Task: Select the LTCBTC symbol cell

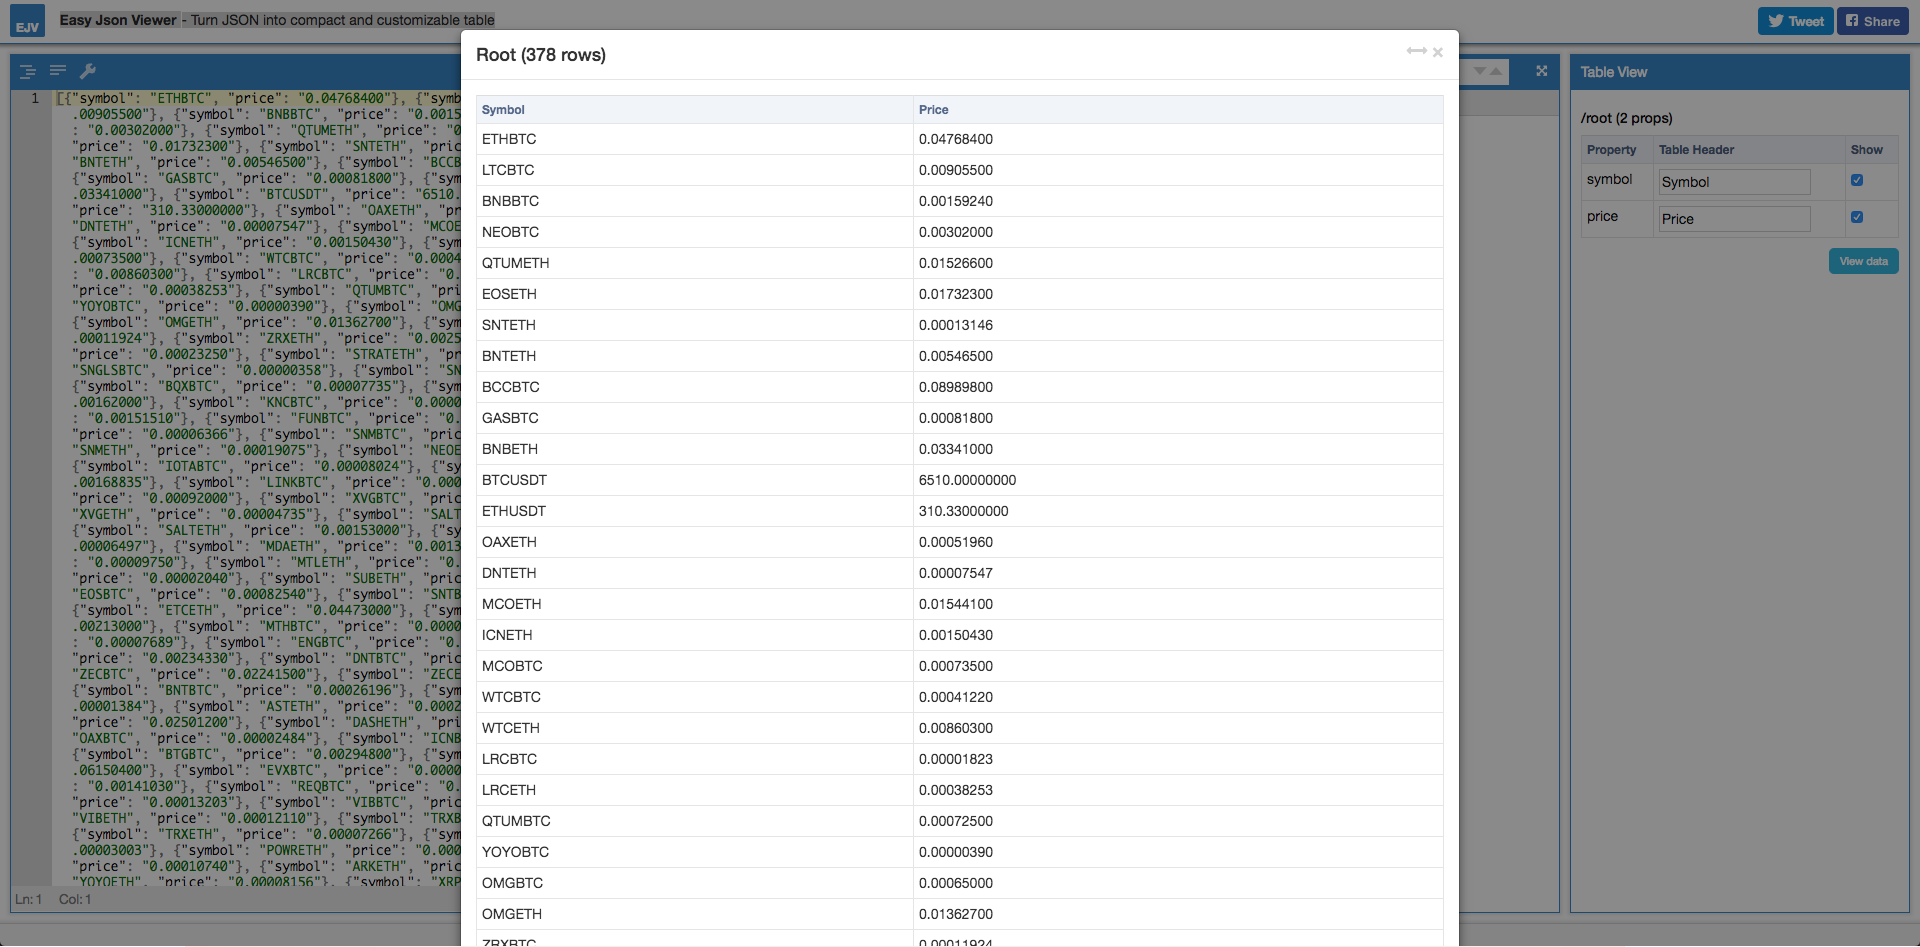Action: (695, 170)
